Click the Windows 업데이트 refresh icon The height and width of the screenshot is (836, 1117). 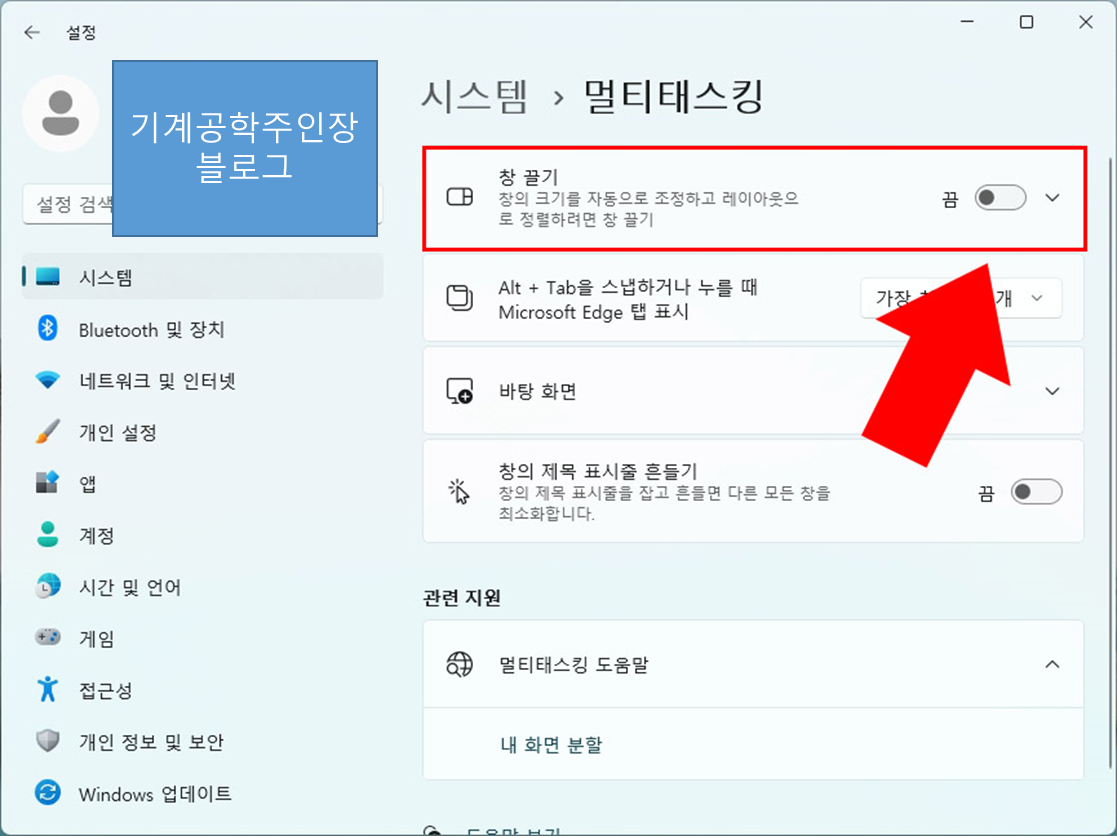pos(48,793)
